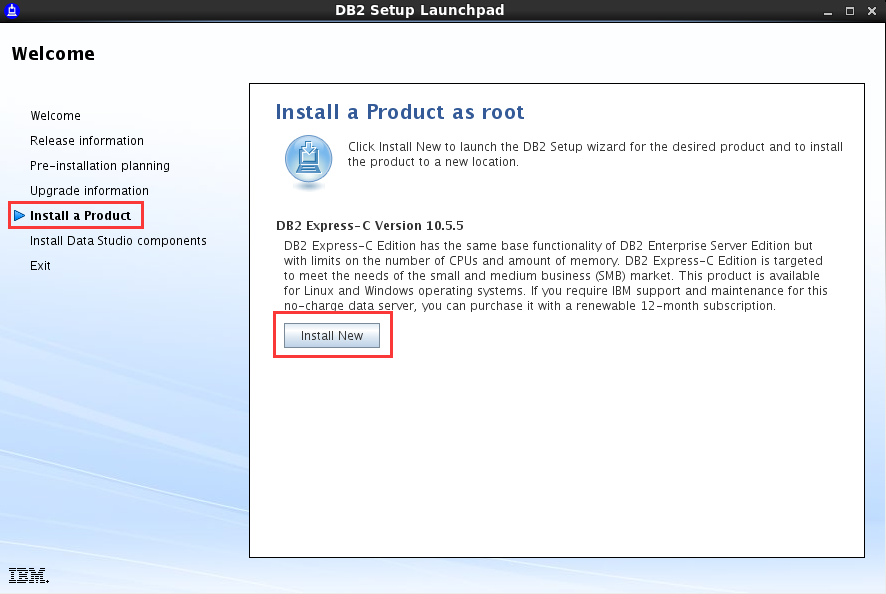Close the DB2 Setup Launchpad window
886x594 pixels.
click(x=872, y=11)
